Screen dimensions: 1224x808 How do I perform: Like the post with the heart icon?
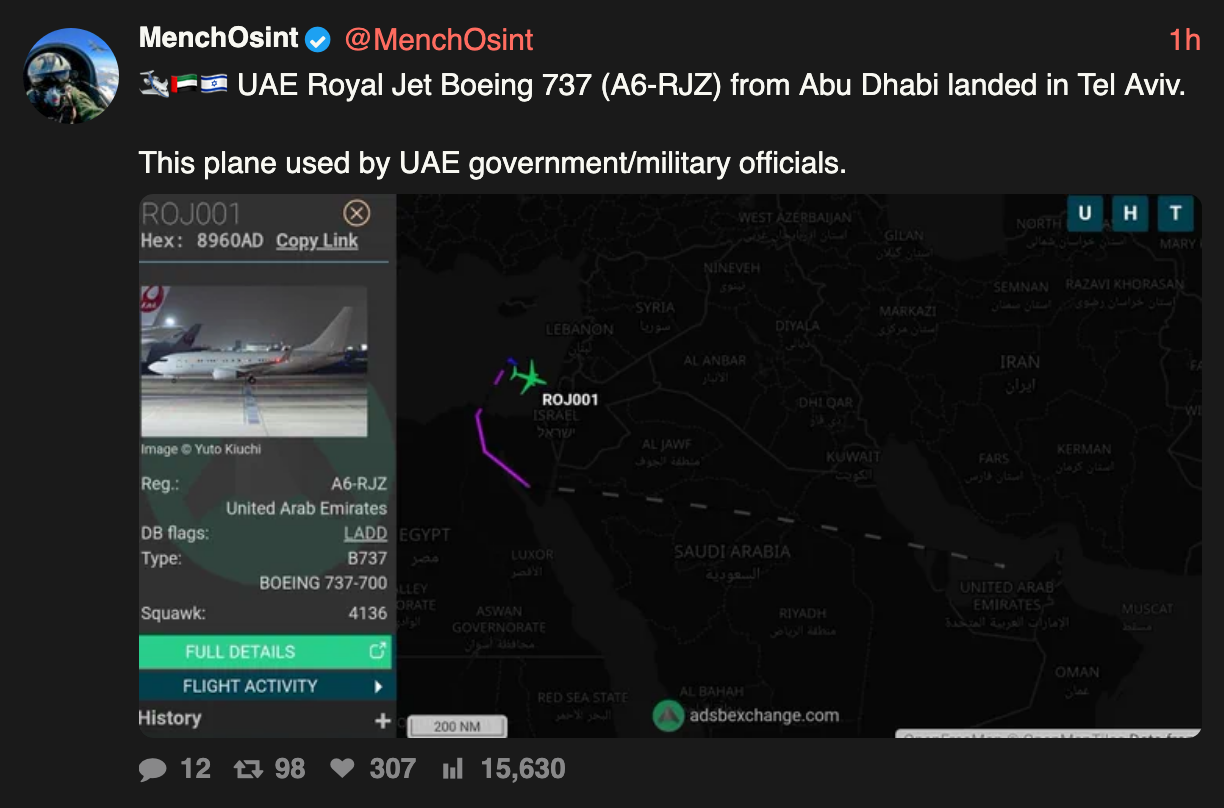pyautogui.click(x=342, y=769)
